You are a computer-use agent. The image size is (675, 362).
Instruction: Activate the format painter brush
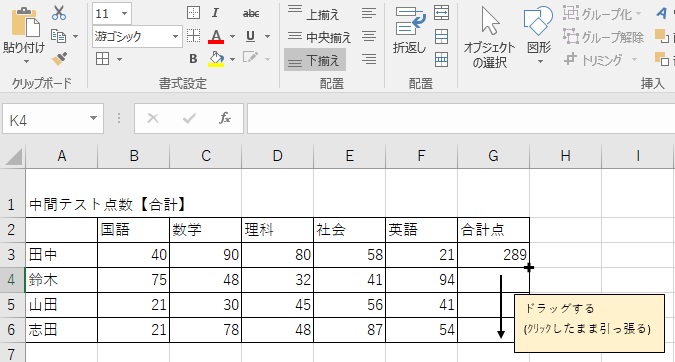59,59
